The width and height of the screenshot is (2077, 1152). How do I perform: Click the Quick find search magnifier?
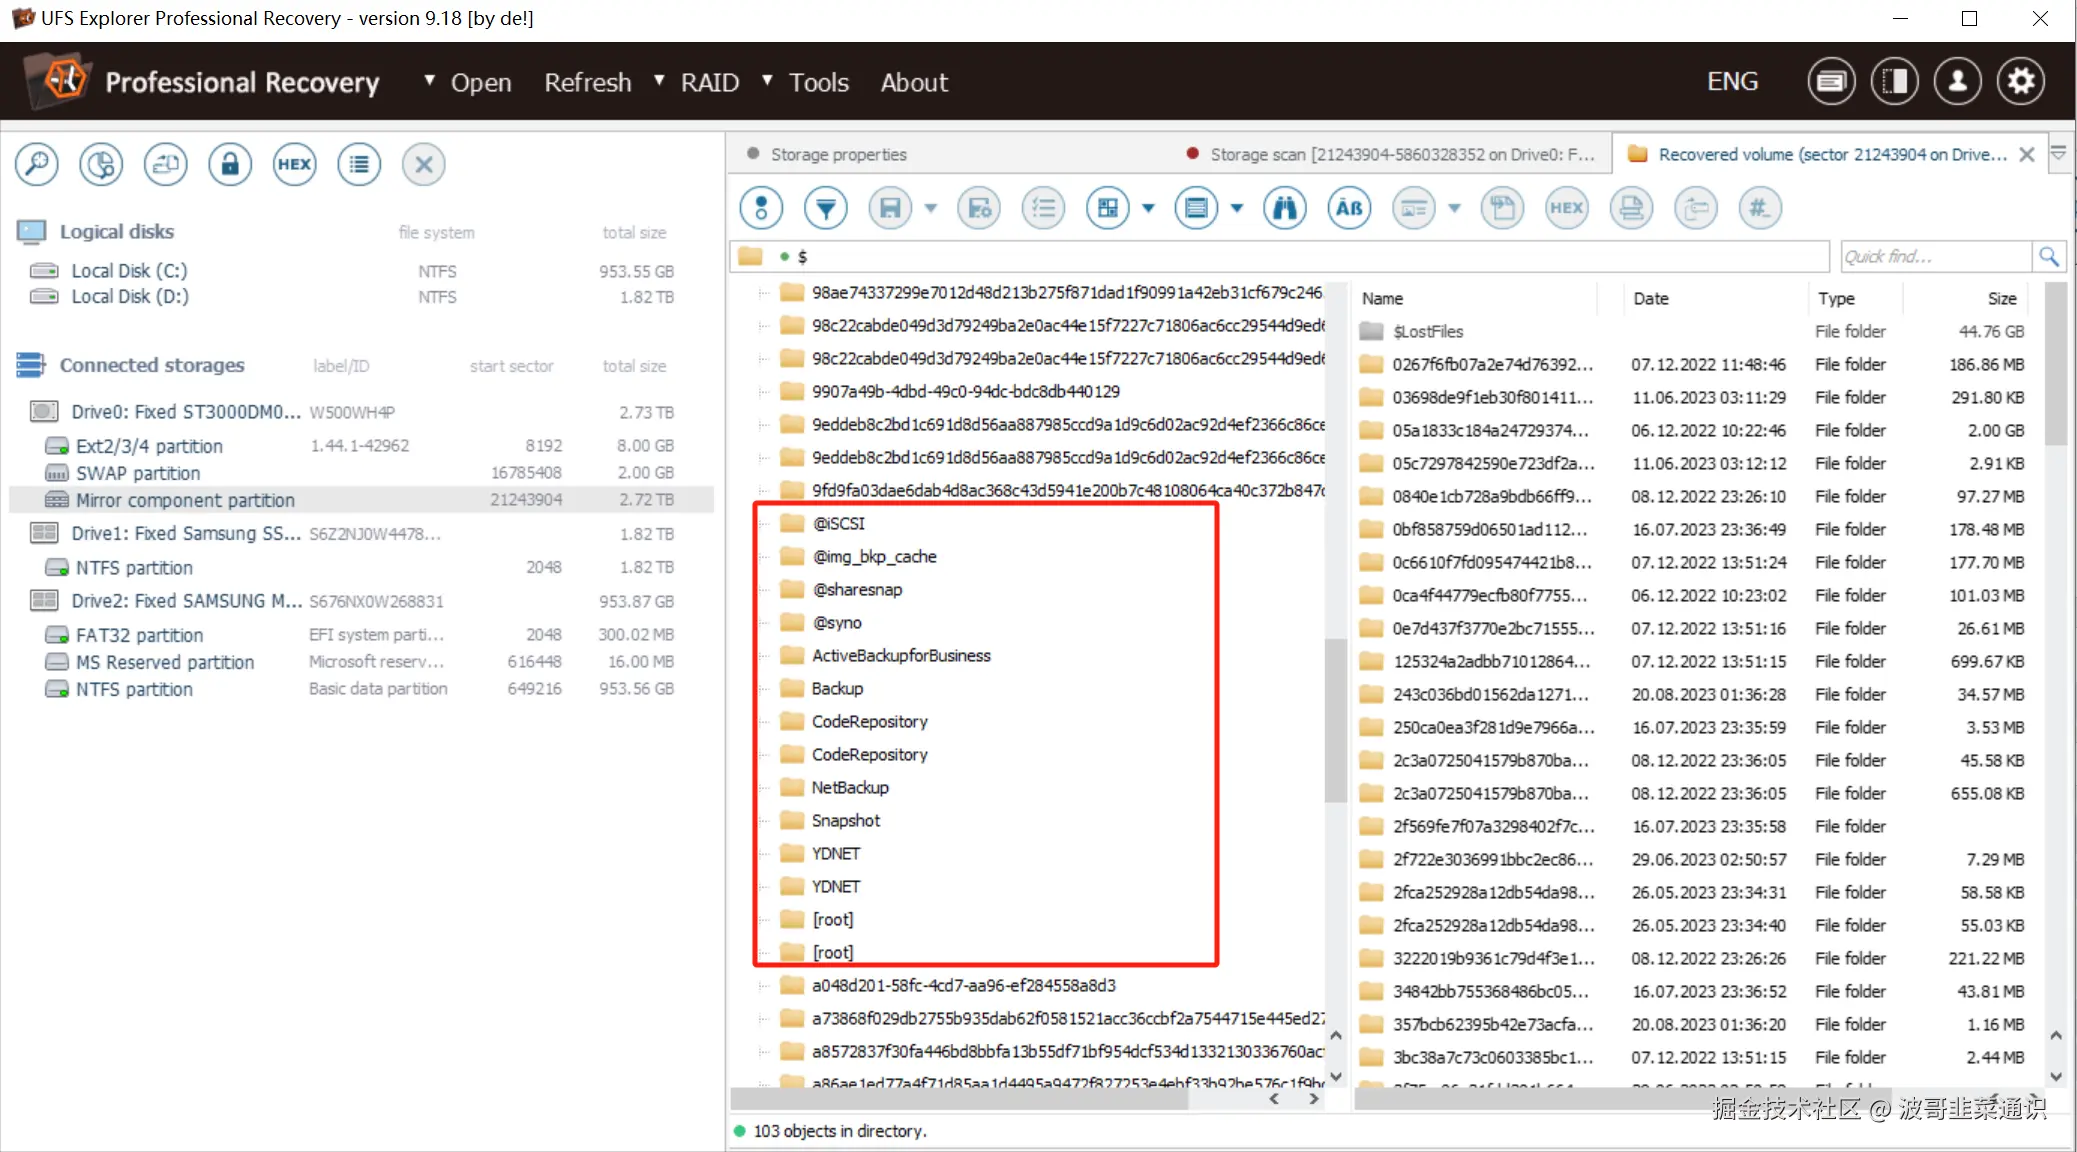(2048, 257)
